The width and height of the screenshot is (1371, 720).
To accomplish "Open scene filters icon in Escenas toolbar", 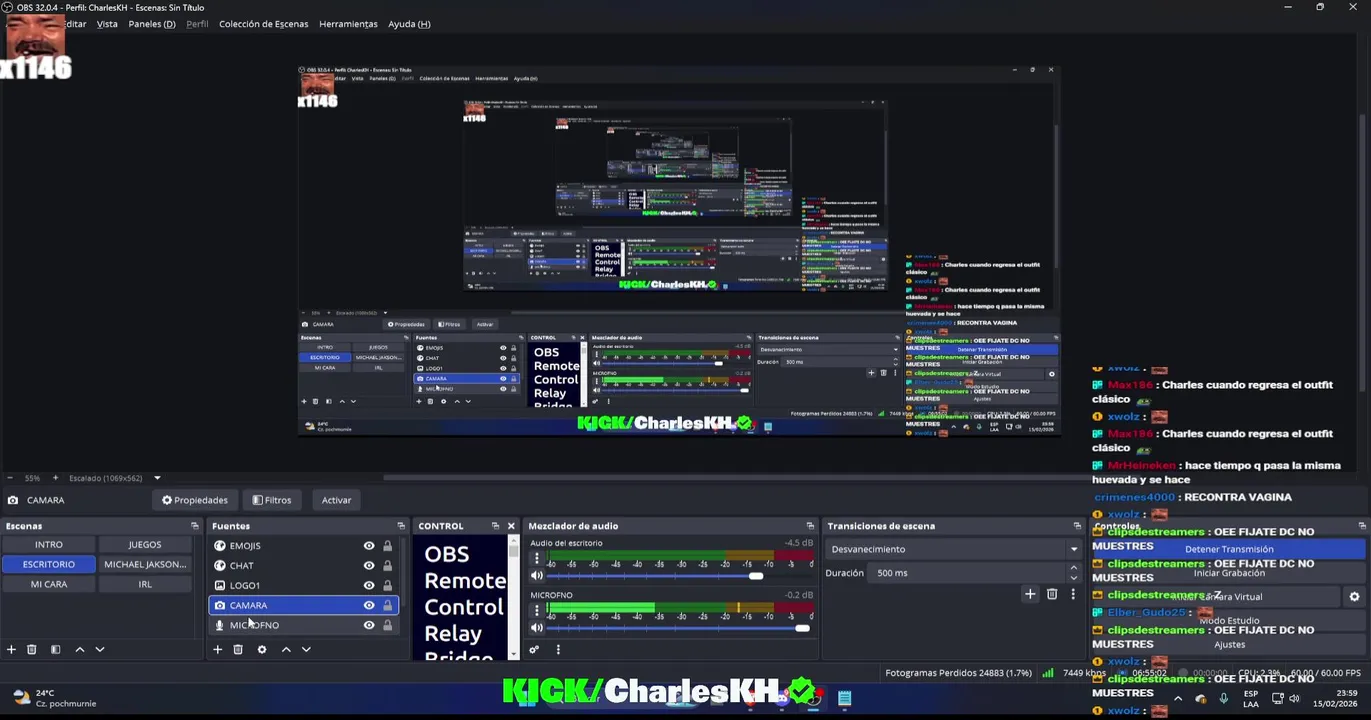I will 55,650.
